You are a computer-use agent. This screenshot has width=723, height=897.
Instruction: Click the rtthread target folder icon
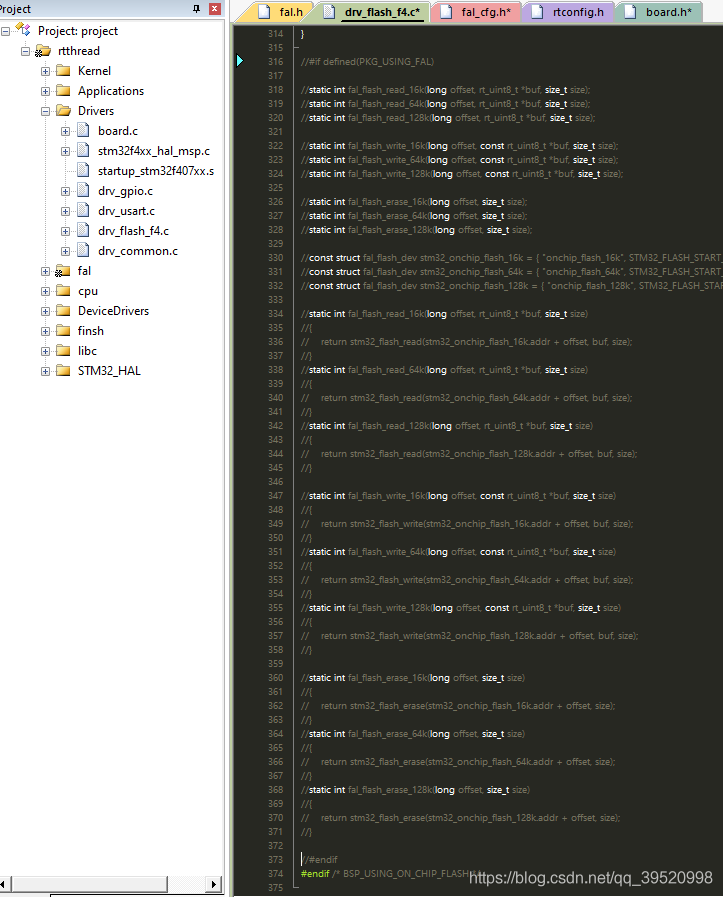(43, 51)
